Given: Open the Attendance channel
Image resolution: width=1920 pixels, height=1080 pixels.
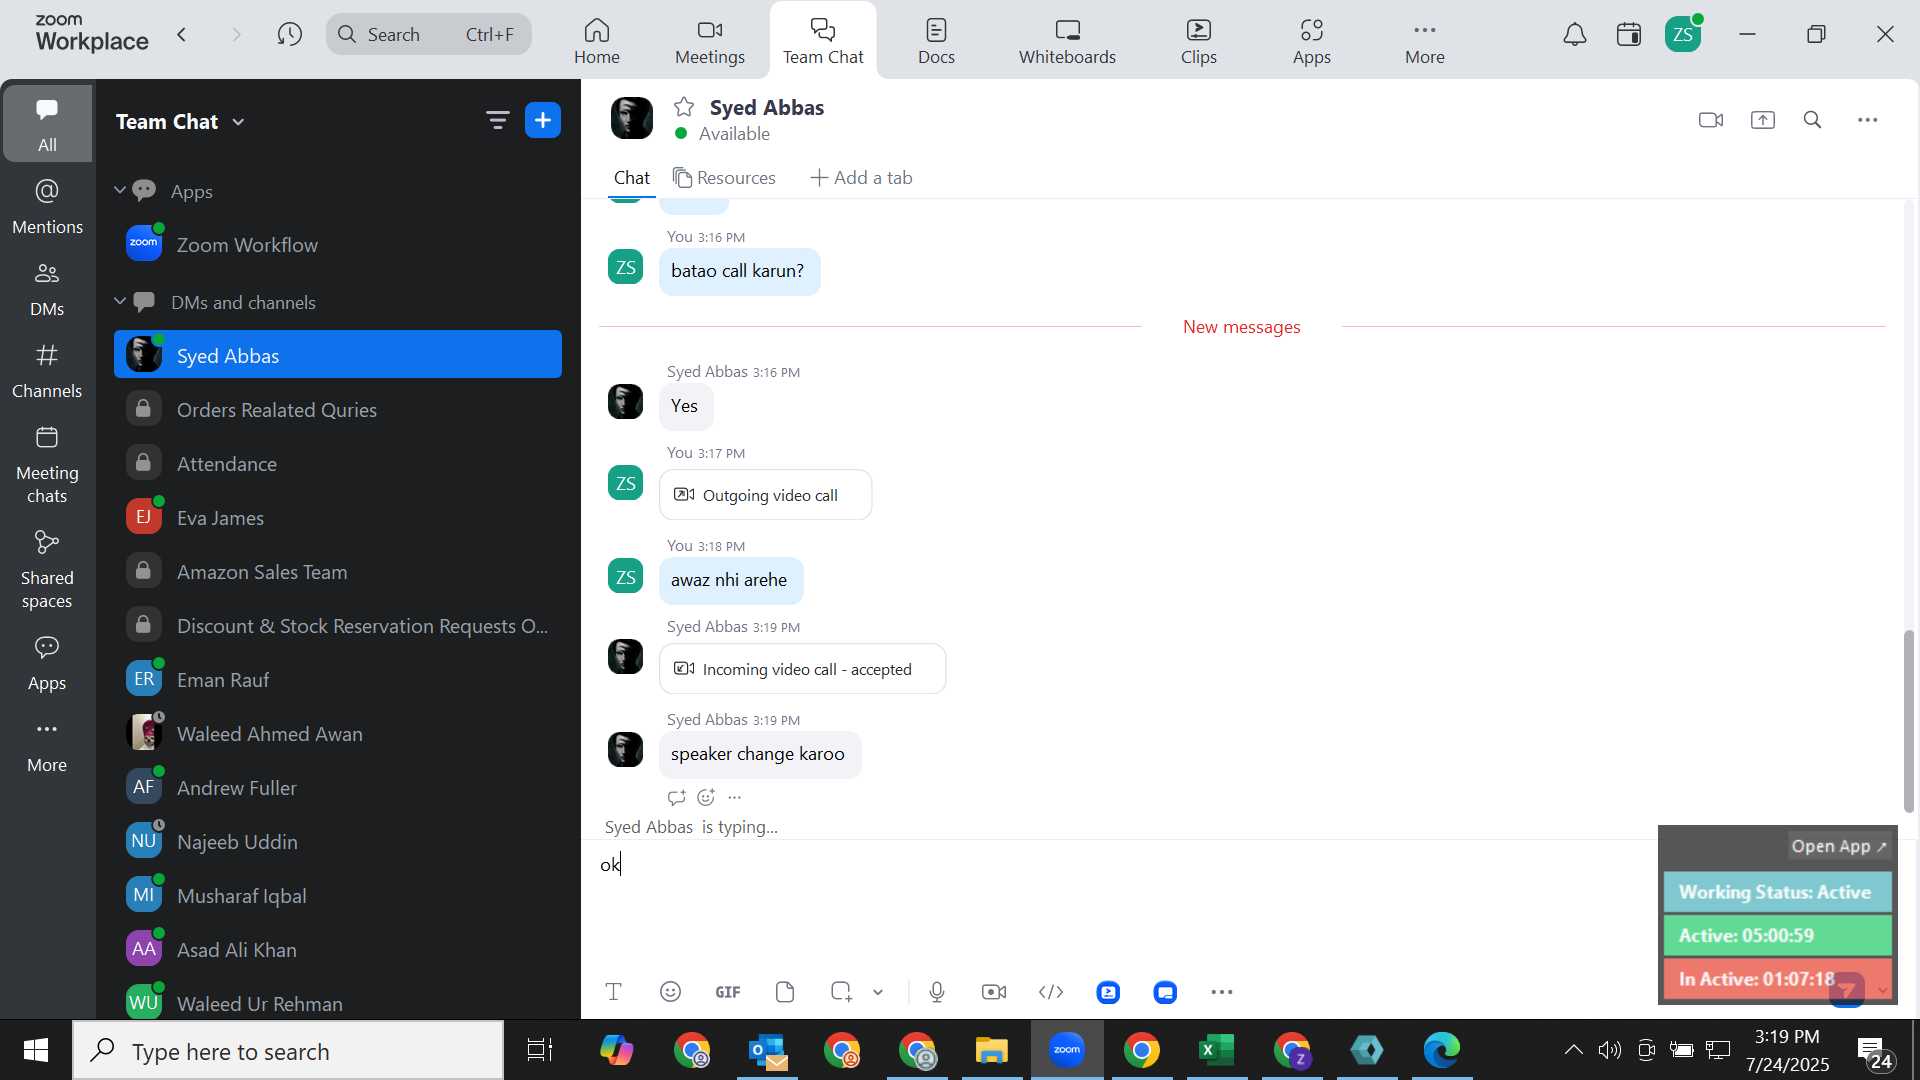Looking at the screenshot, I should [338, 464].
